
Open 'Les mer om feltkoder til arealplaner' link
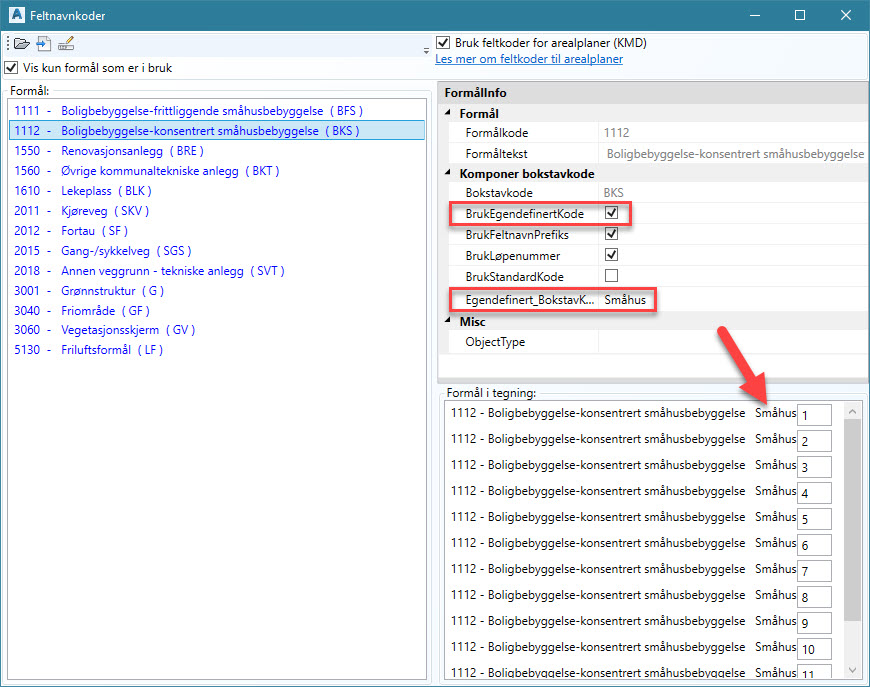pos(529,59)
